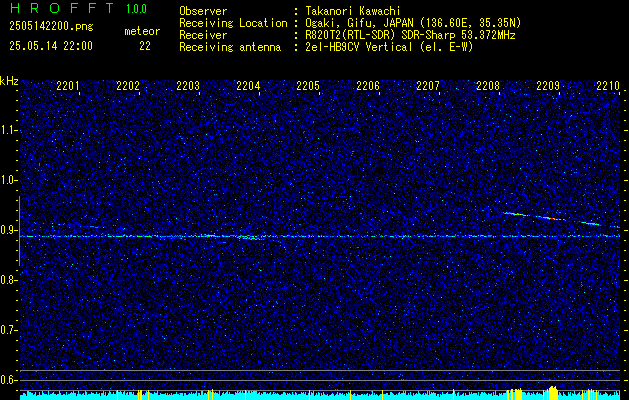Click the HROFFT title text
This screenshot has height=400, width=629.
[x=62, y=8]
